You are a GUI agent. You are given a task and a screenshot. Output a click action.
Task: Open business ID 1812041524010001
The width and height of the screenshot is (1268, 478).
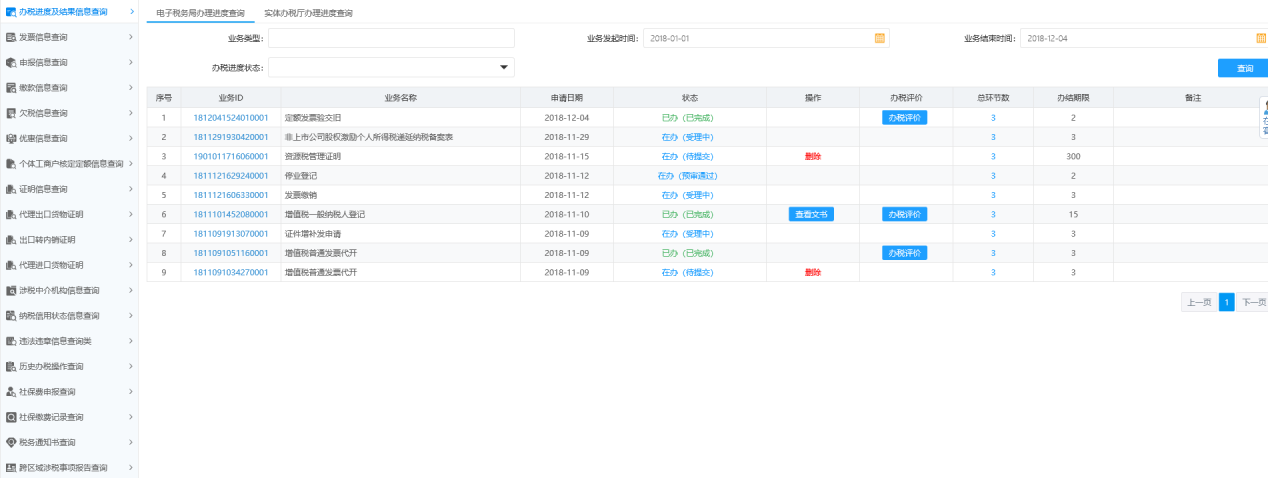pyautogui.click(x=231, y=117)
